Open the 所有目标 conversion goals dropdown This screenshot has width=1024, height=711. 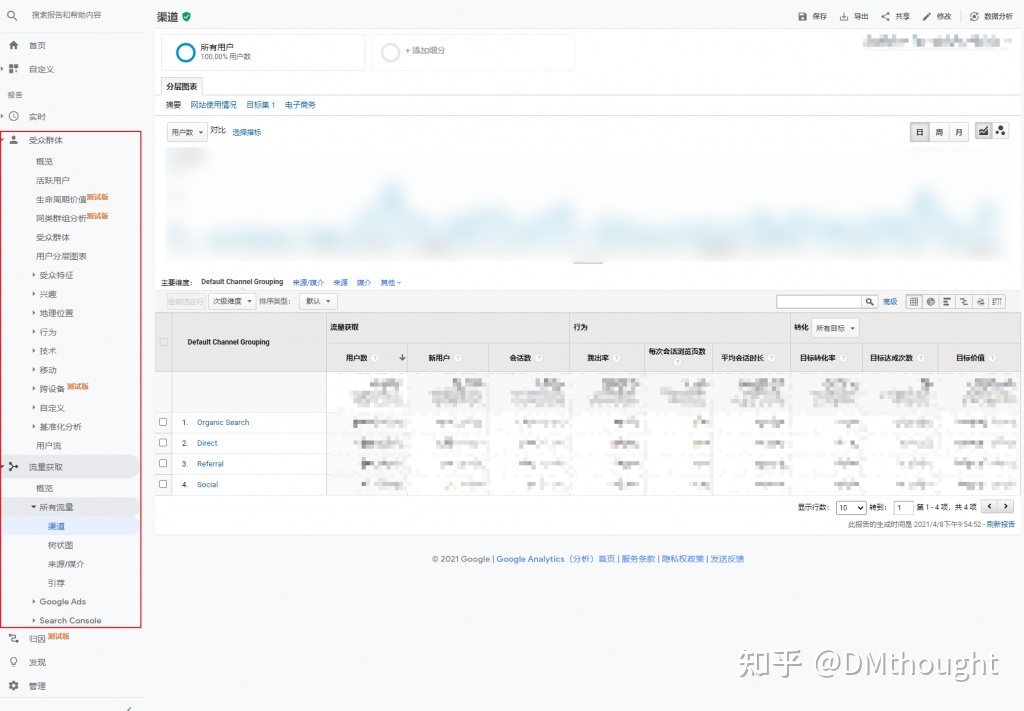point(835,328)
